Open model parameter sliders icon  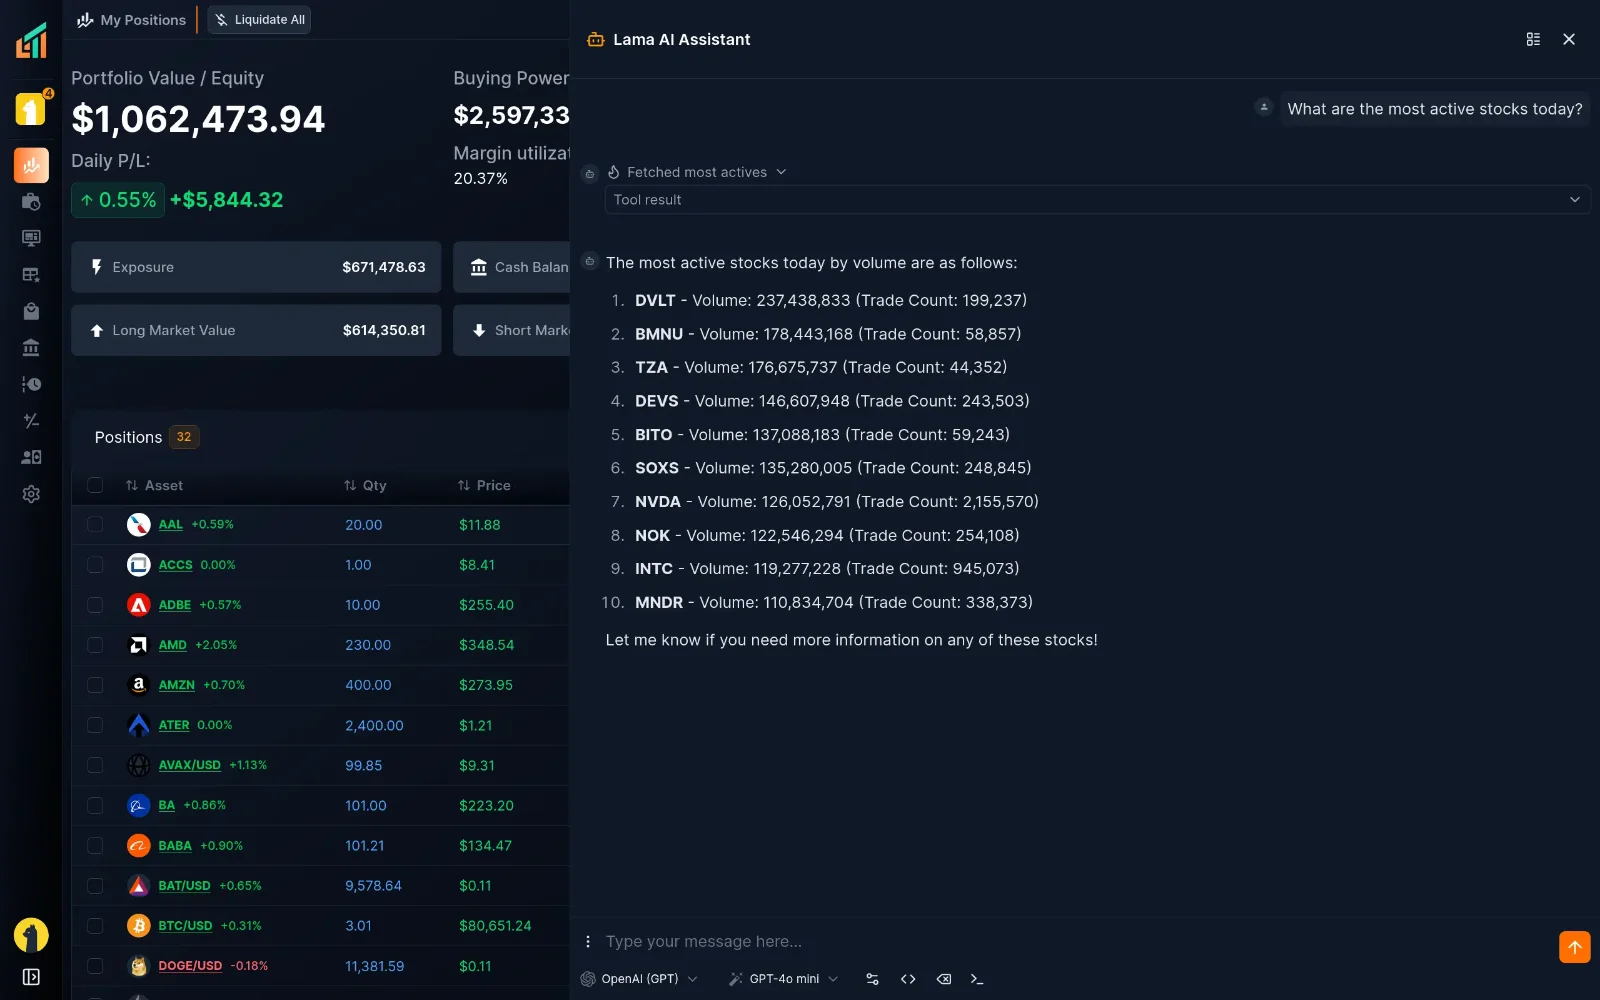tap(872, 979)
